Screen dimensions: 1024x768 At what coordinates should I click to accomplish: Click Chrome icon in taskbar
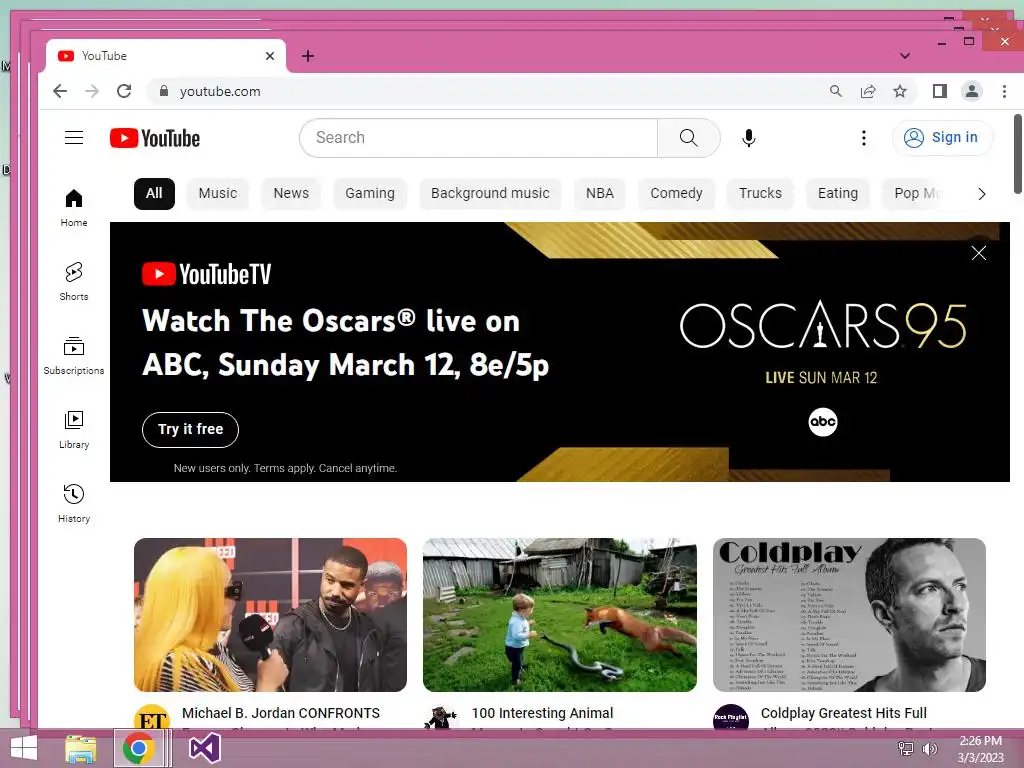tap(138, 748)
